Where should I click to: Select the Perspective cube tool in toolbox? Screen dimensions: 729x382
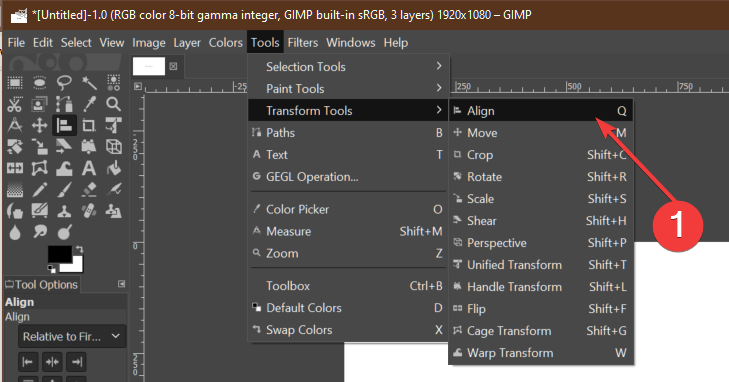pyautogui.click(x=113, y=147)
